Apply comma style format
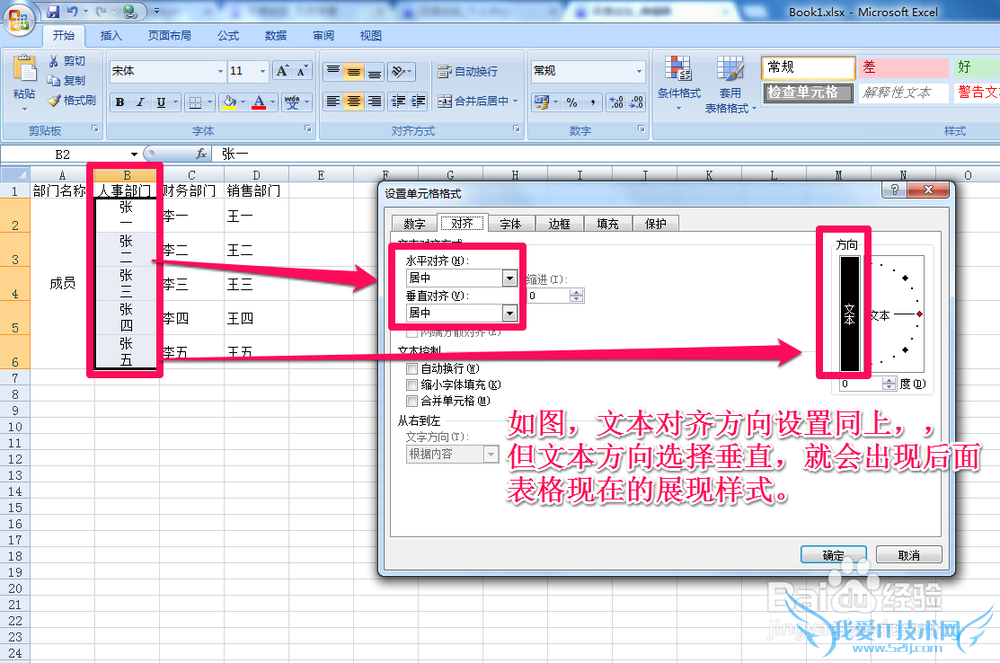 [x=592, y=102]
